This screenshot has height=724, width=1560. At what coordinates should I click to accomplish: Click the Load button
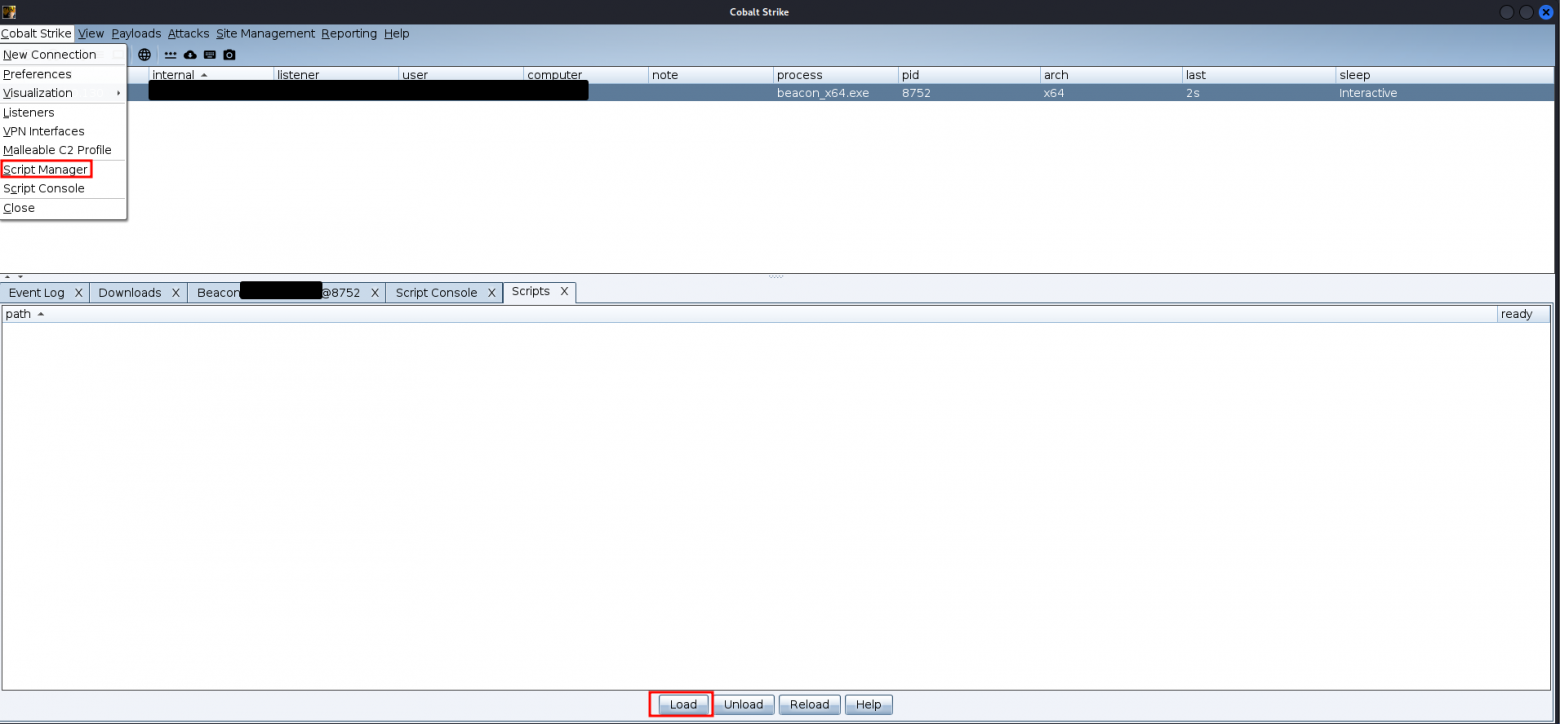click(x=683, y=704)
